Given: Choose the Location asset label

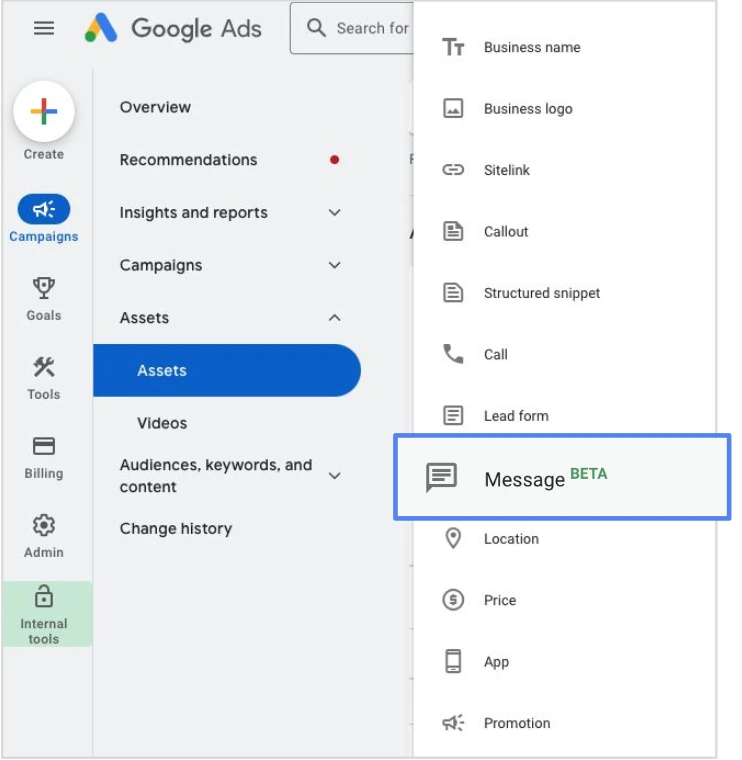Looking at the screenshot, I should tap(511, 538).
